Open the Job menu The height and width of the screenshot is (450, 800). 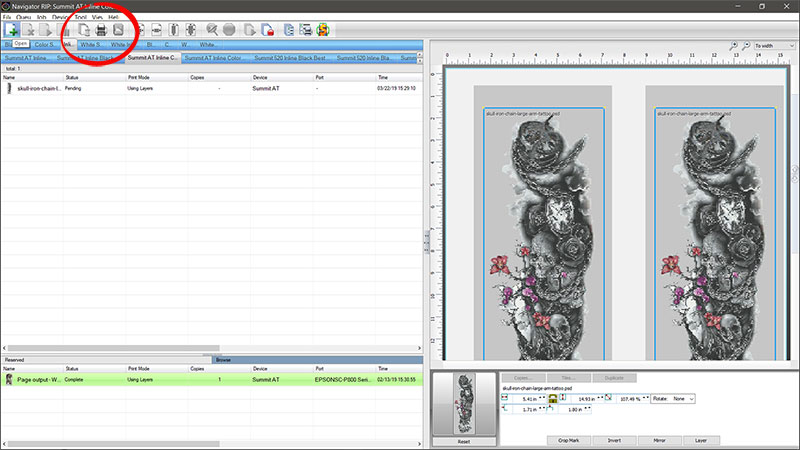coord(41,17)
